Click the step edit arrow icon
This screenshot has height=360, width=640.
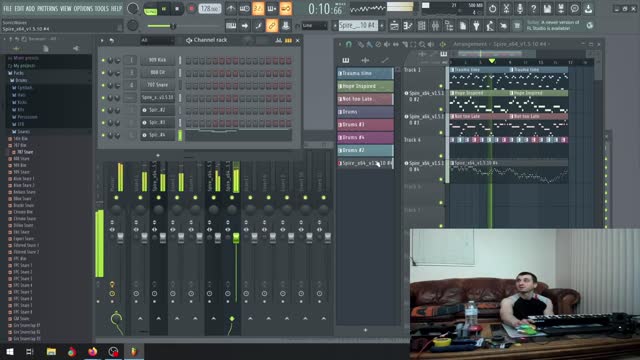[x=244, y=25]
